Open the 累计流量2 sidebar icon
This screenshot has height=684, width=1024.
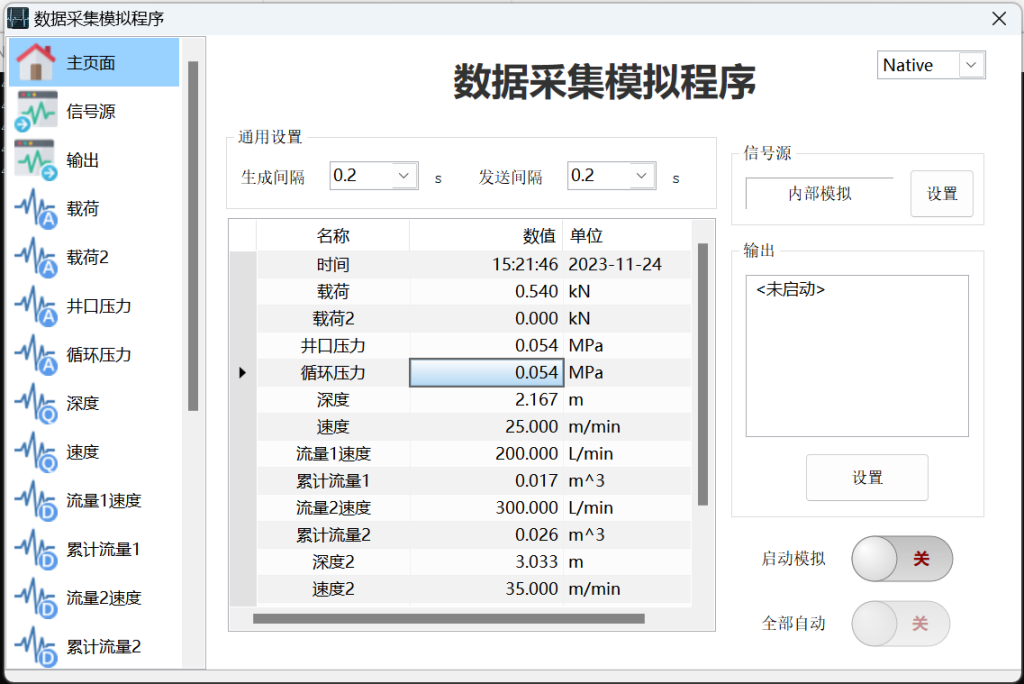[36, 646]
